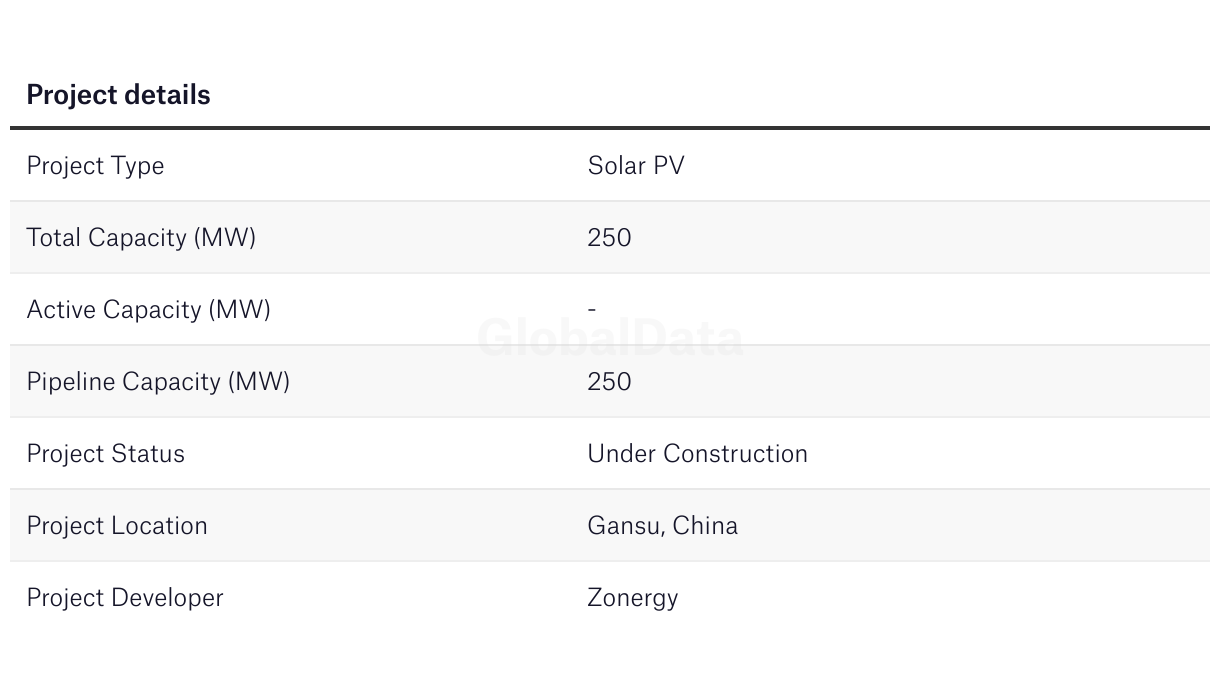
Task: Select the Project Status row label
Action: (105, 454)
